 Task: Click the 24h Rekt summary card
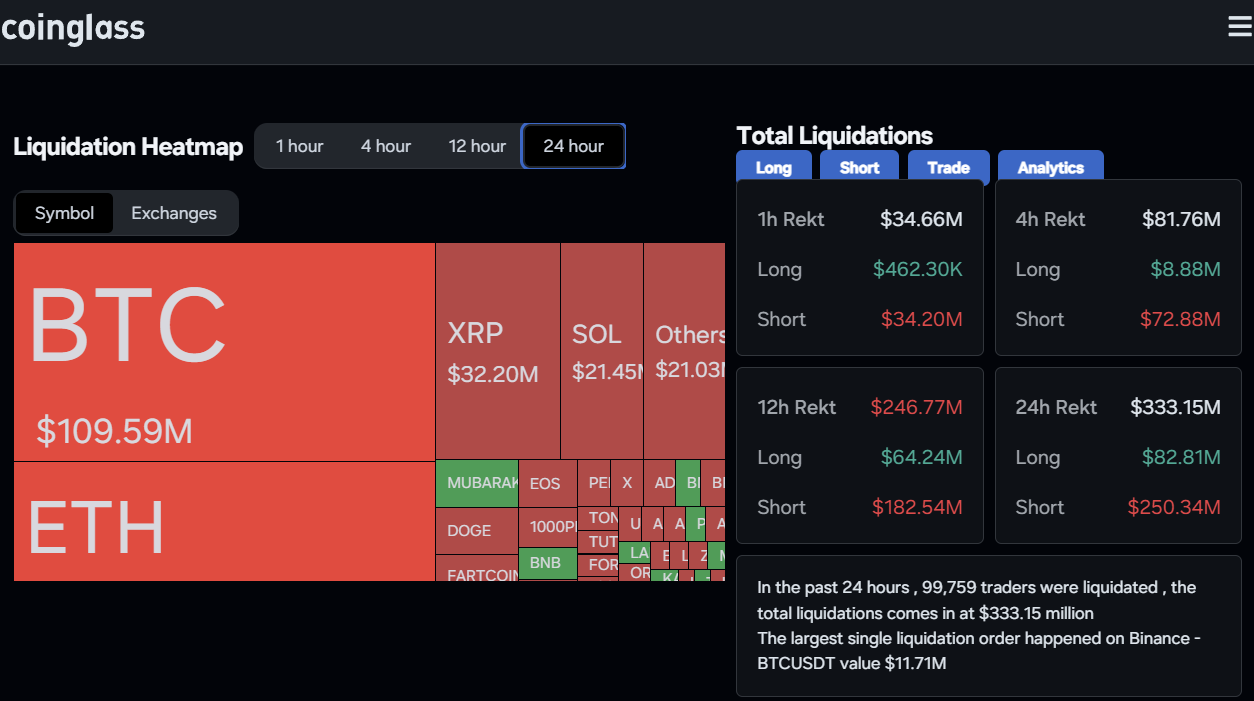pos(1118,456)
